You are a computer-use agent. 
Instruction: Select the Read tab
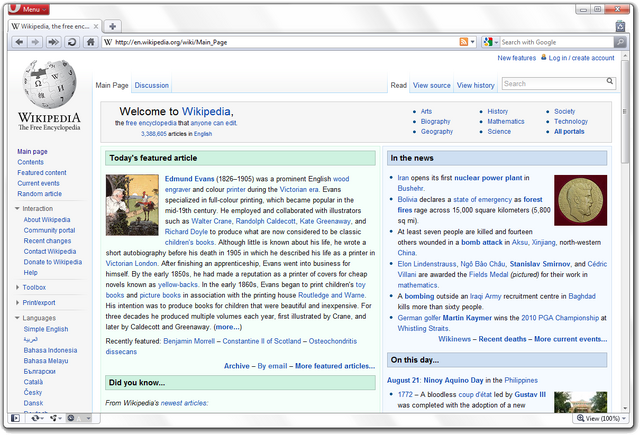398,85
